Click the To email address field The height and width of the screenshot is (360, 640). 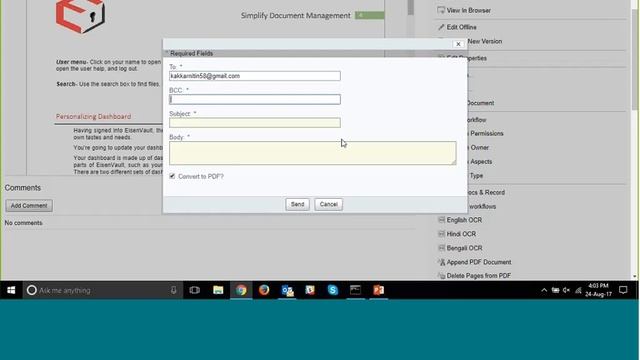[255, 76]
